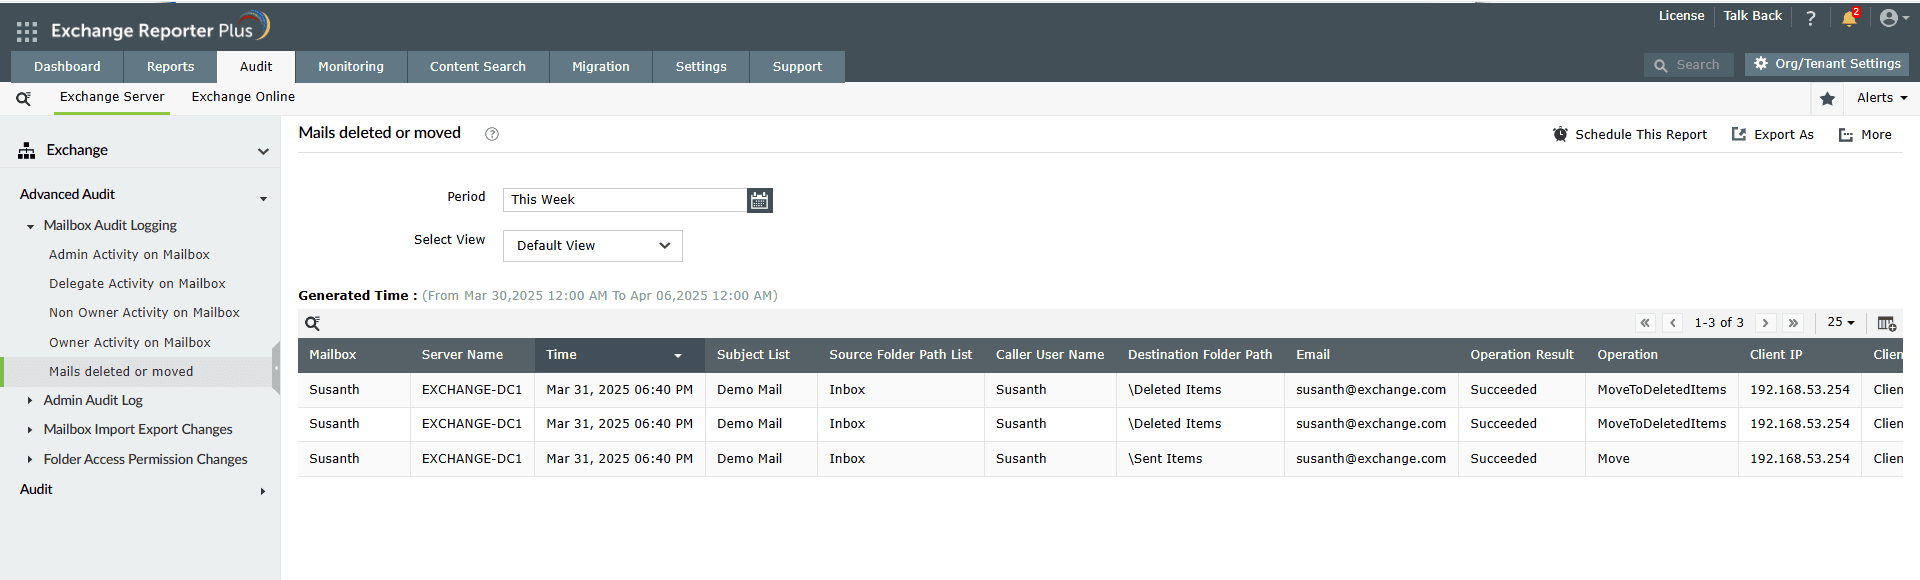Click the Server Name column header

point(472,355)
